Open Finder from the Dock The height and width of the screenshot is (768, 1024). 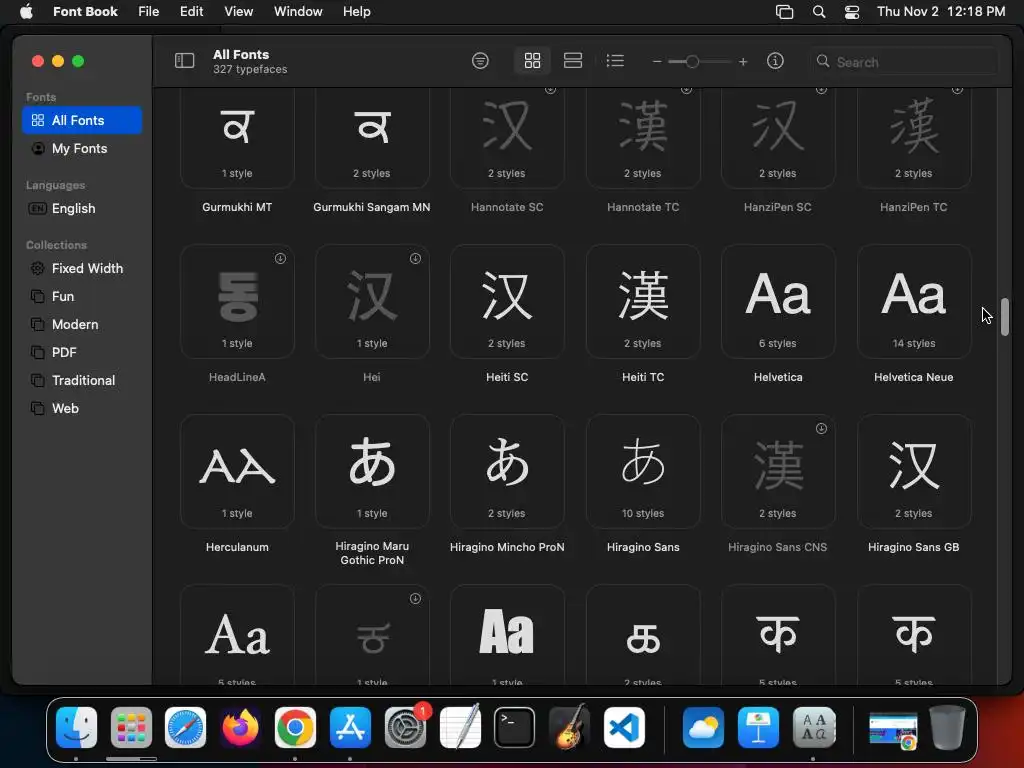click(76, 727)
